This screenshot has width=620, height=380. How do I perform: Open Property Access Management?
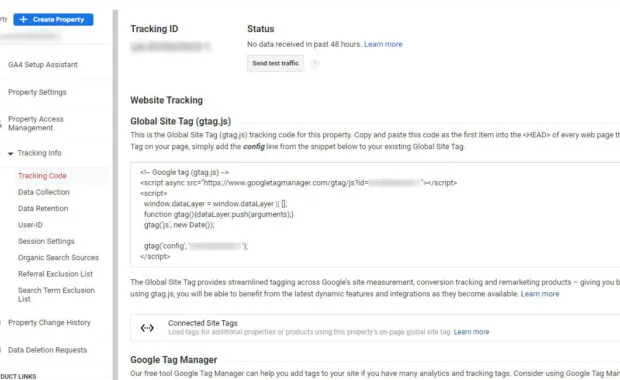pyautogui.click(x=36, y=123)
